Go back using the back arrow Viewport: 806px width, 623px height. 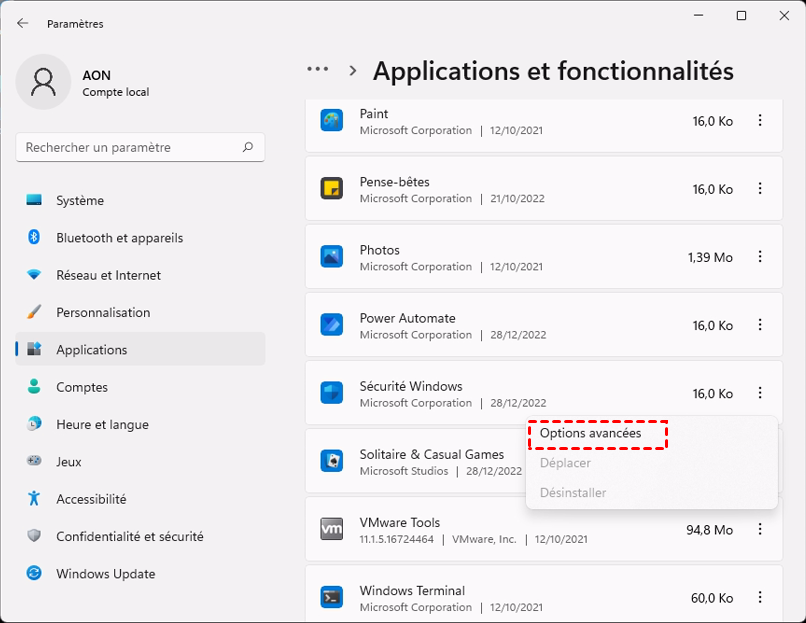point(23,23)
